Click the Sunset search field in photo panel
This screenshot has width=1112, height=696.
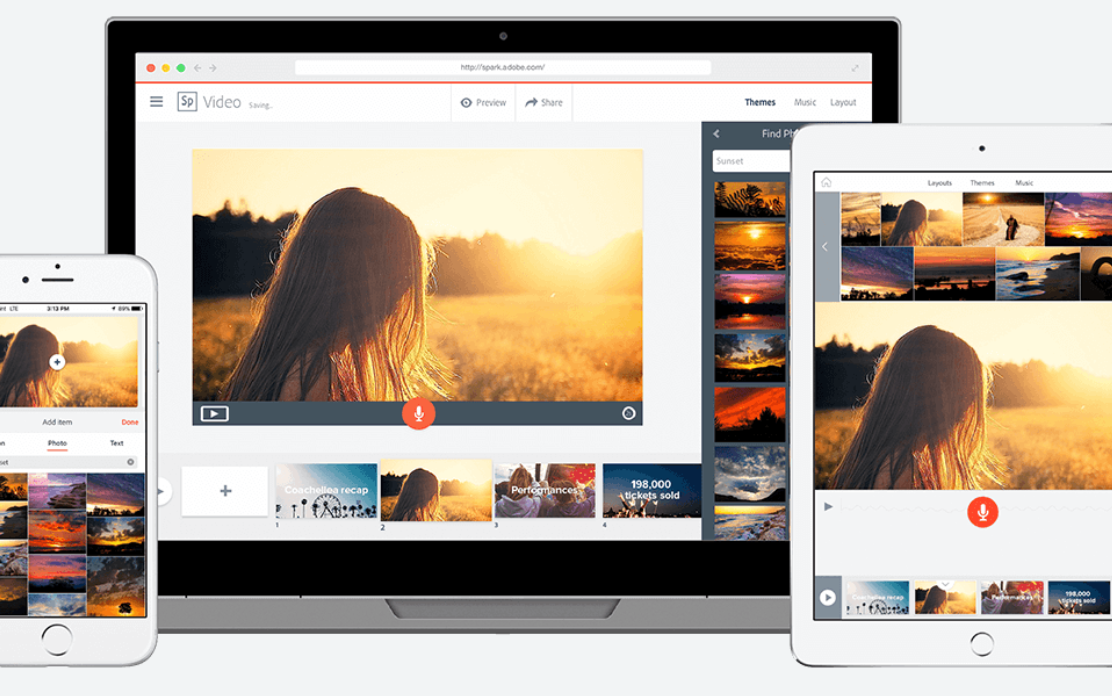(750, 161)
